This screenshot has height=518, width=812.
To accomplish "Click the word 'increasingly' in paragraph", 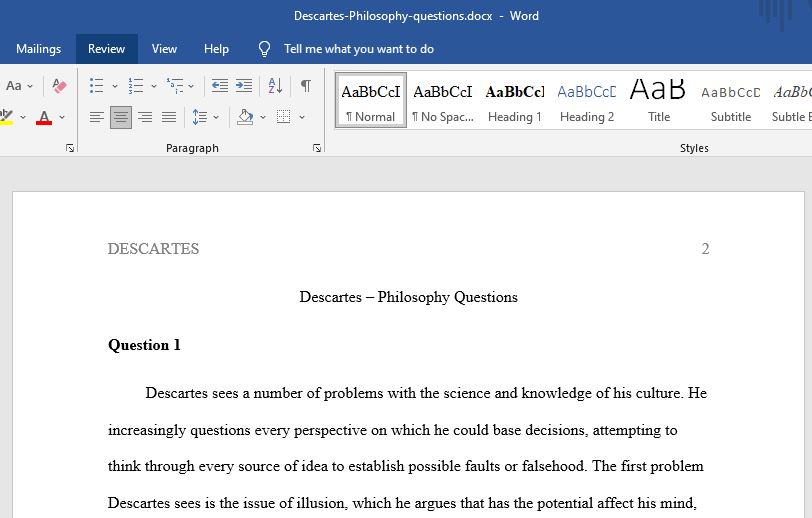I will pos(147,430).
